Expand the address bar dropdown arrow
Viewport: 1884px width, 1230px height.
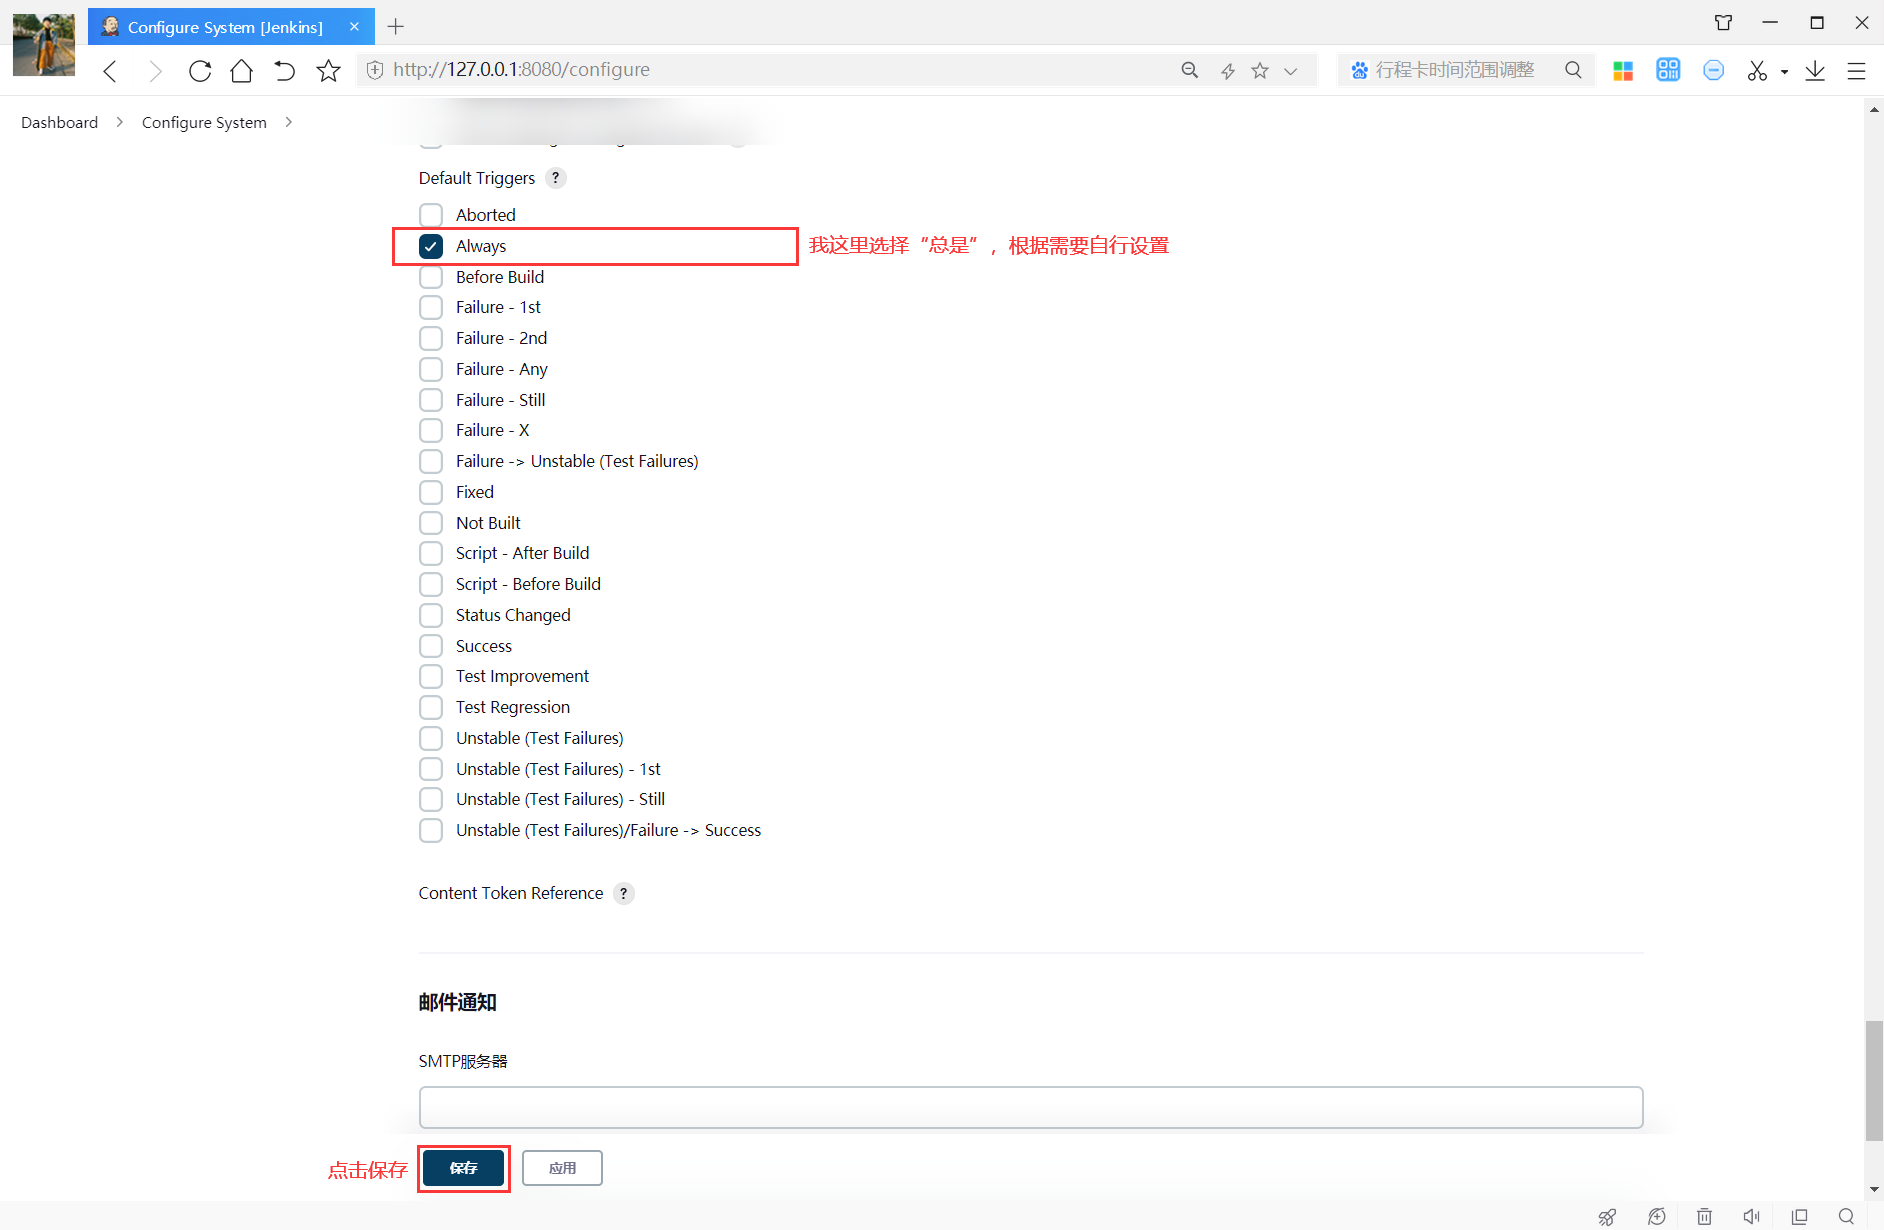point(1291,71)
